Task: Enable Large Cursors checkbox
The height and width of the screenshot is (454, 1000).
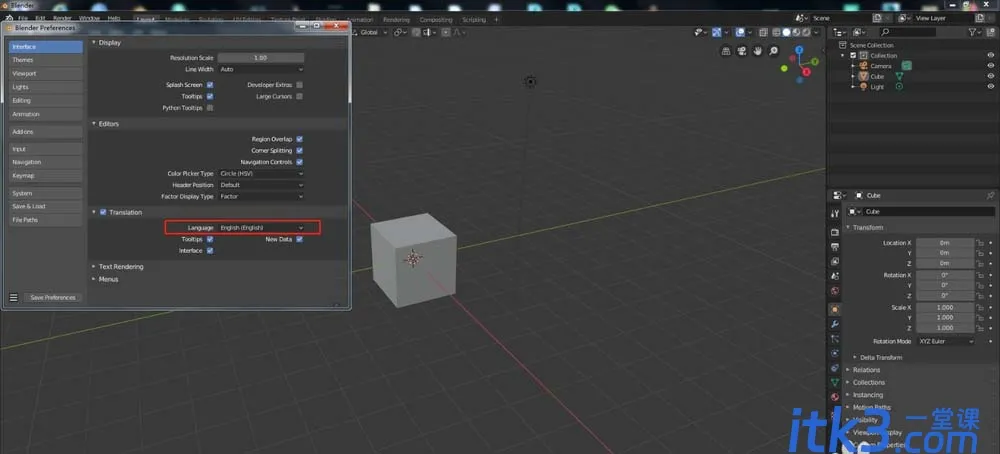Action: (299, 96)
